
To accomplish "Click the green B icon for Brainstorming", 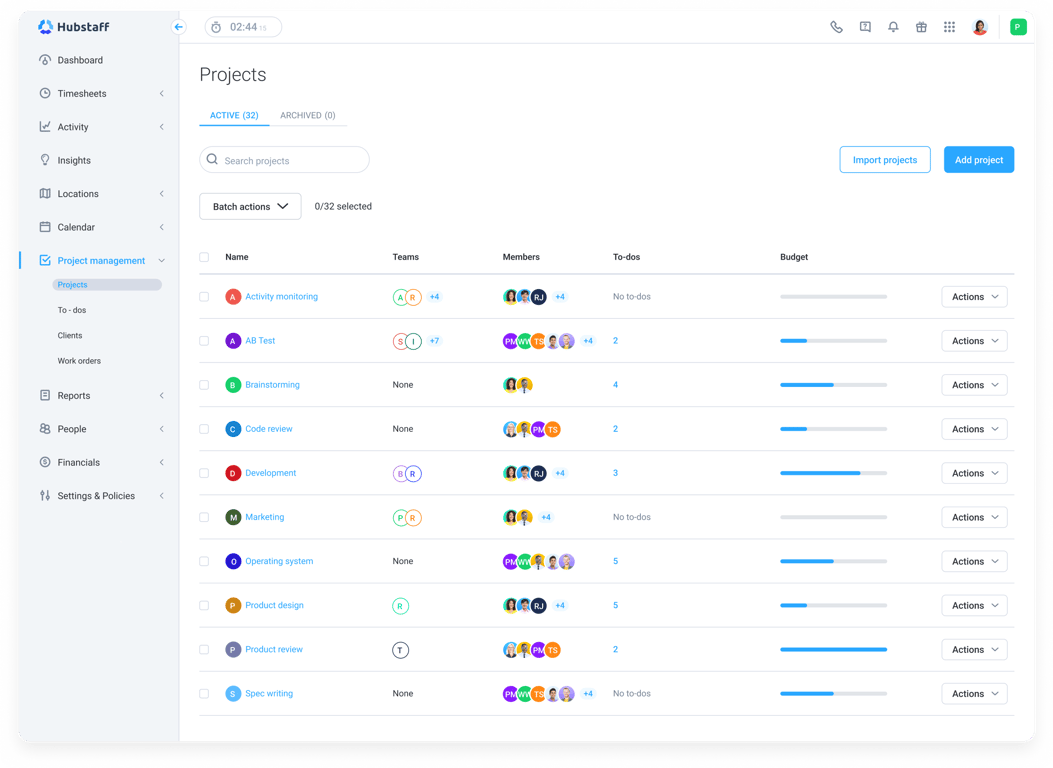I will (x=233, y=385).
